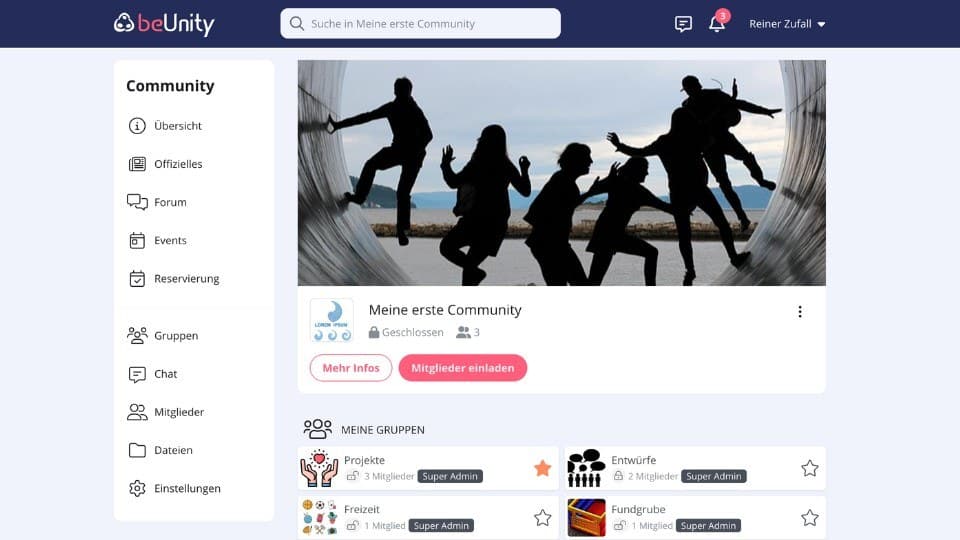
Task: Star the Fundgrube group
Action: (809, 518)
